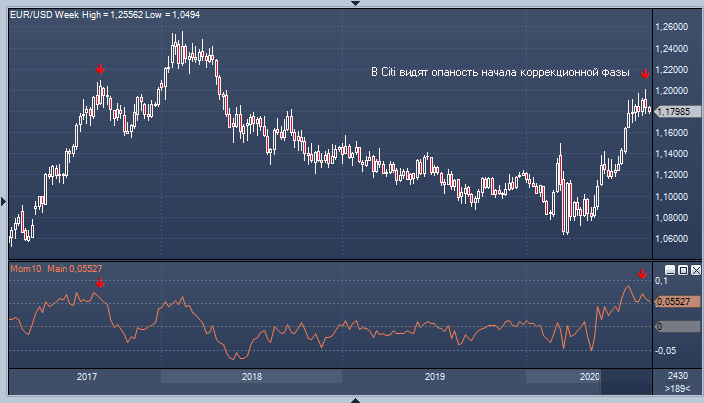Click red arrow marker above 2017 price peak

99,69
